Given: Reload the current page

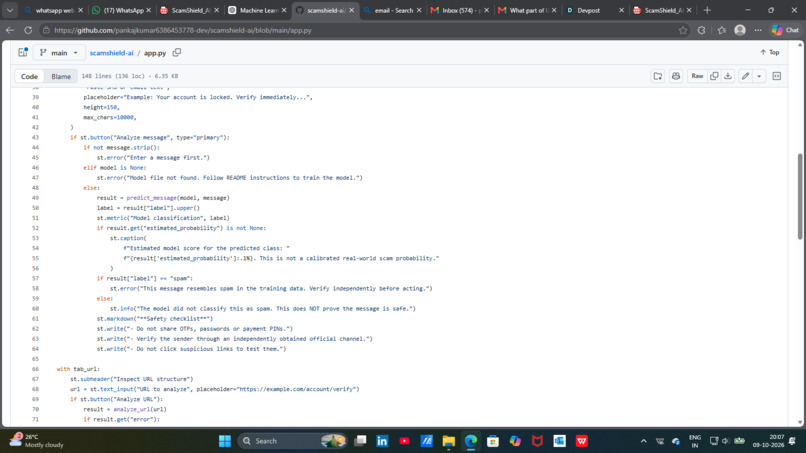Looking at the screenshot, I should coord(28,30).
